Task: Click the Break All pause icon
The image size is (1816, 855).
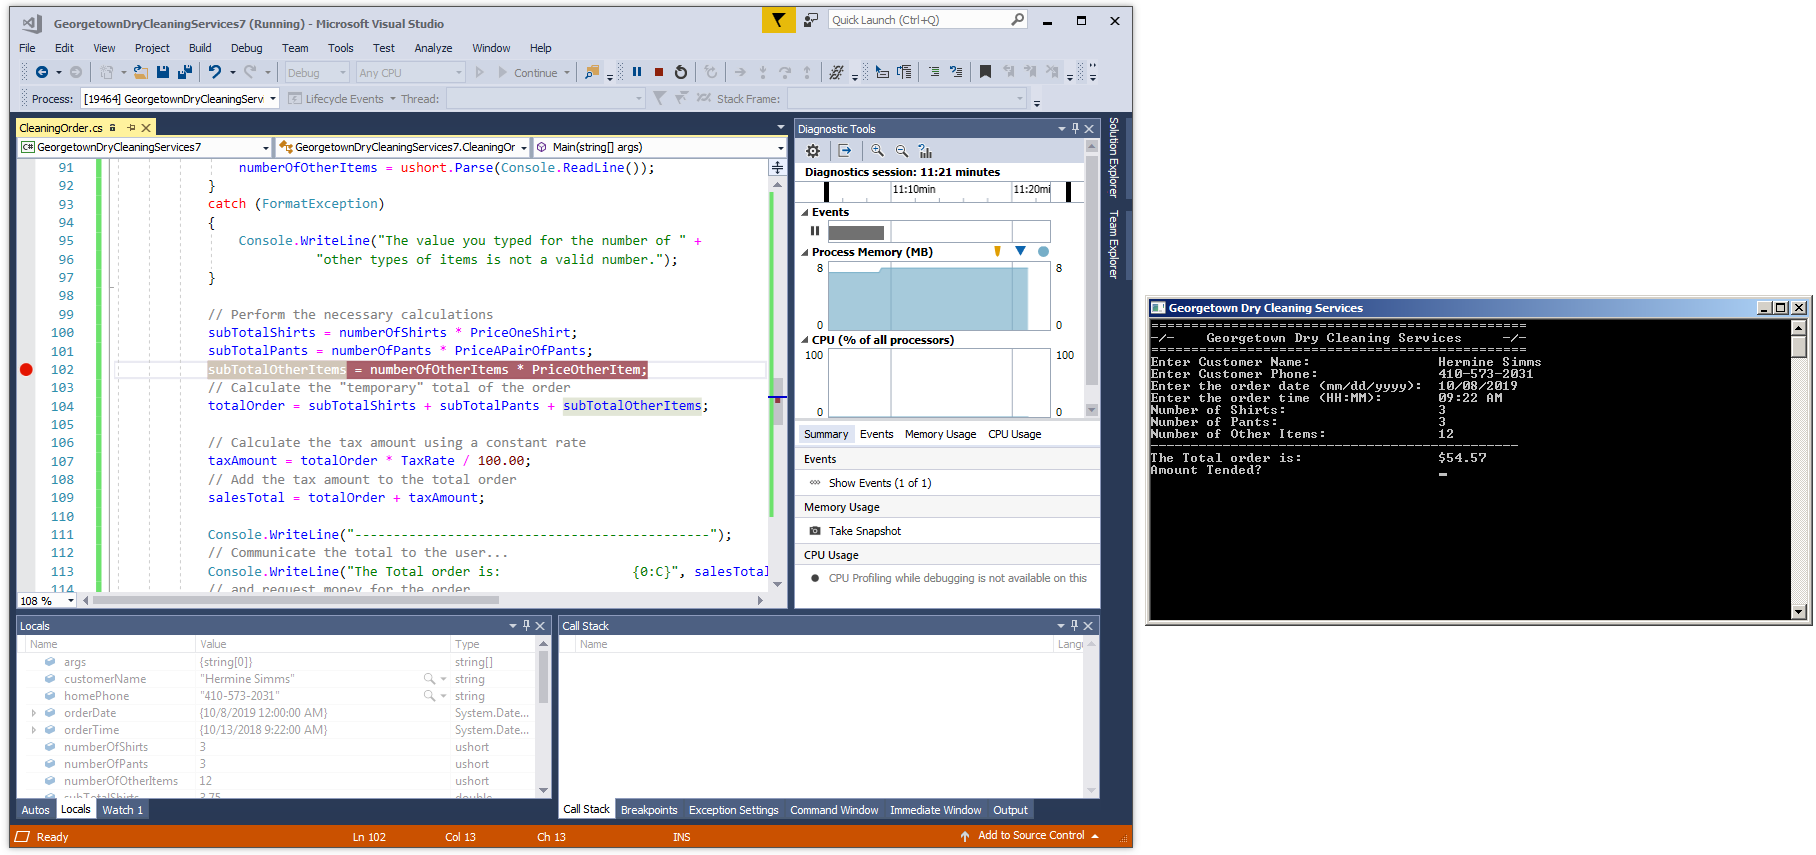Action: 637,72
